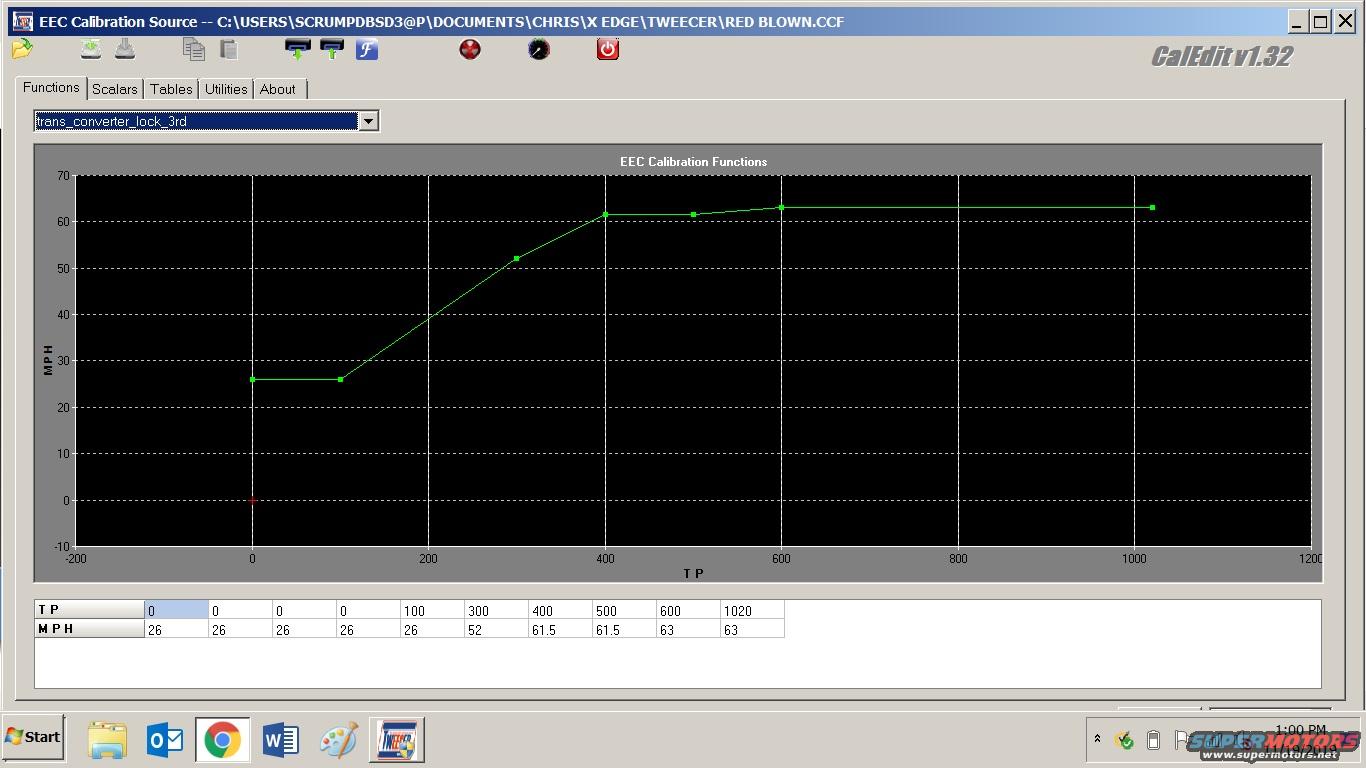Click the graph data point at TP 300
Viewport: 1366px width, 768px height.
[x=517, y=259]
